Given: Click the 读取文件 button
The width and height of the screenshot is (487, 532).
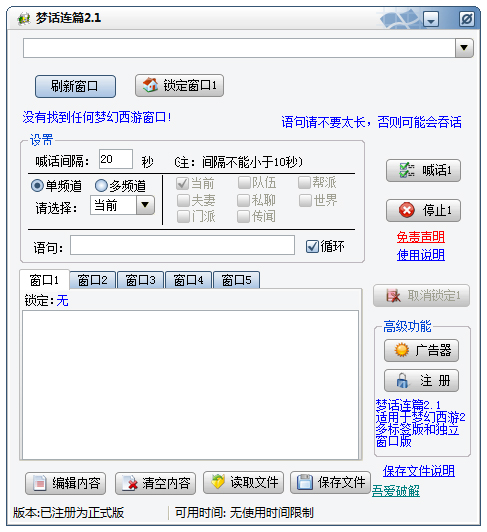Looking at the screenshot, I should 243,482.
